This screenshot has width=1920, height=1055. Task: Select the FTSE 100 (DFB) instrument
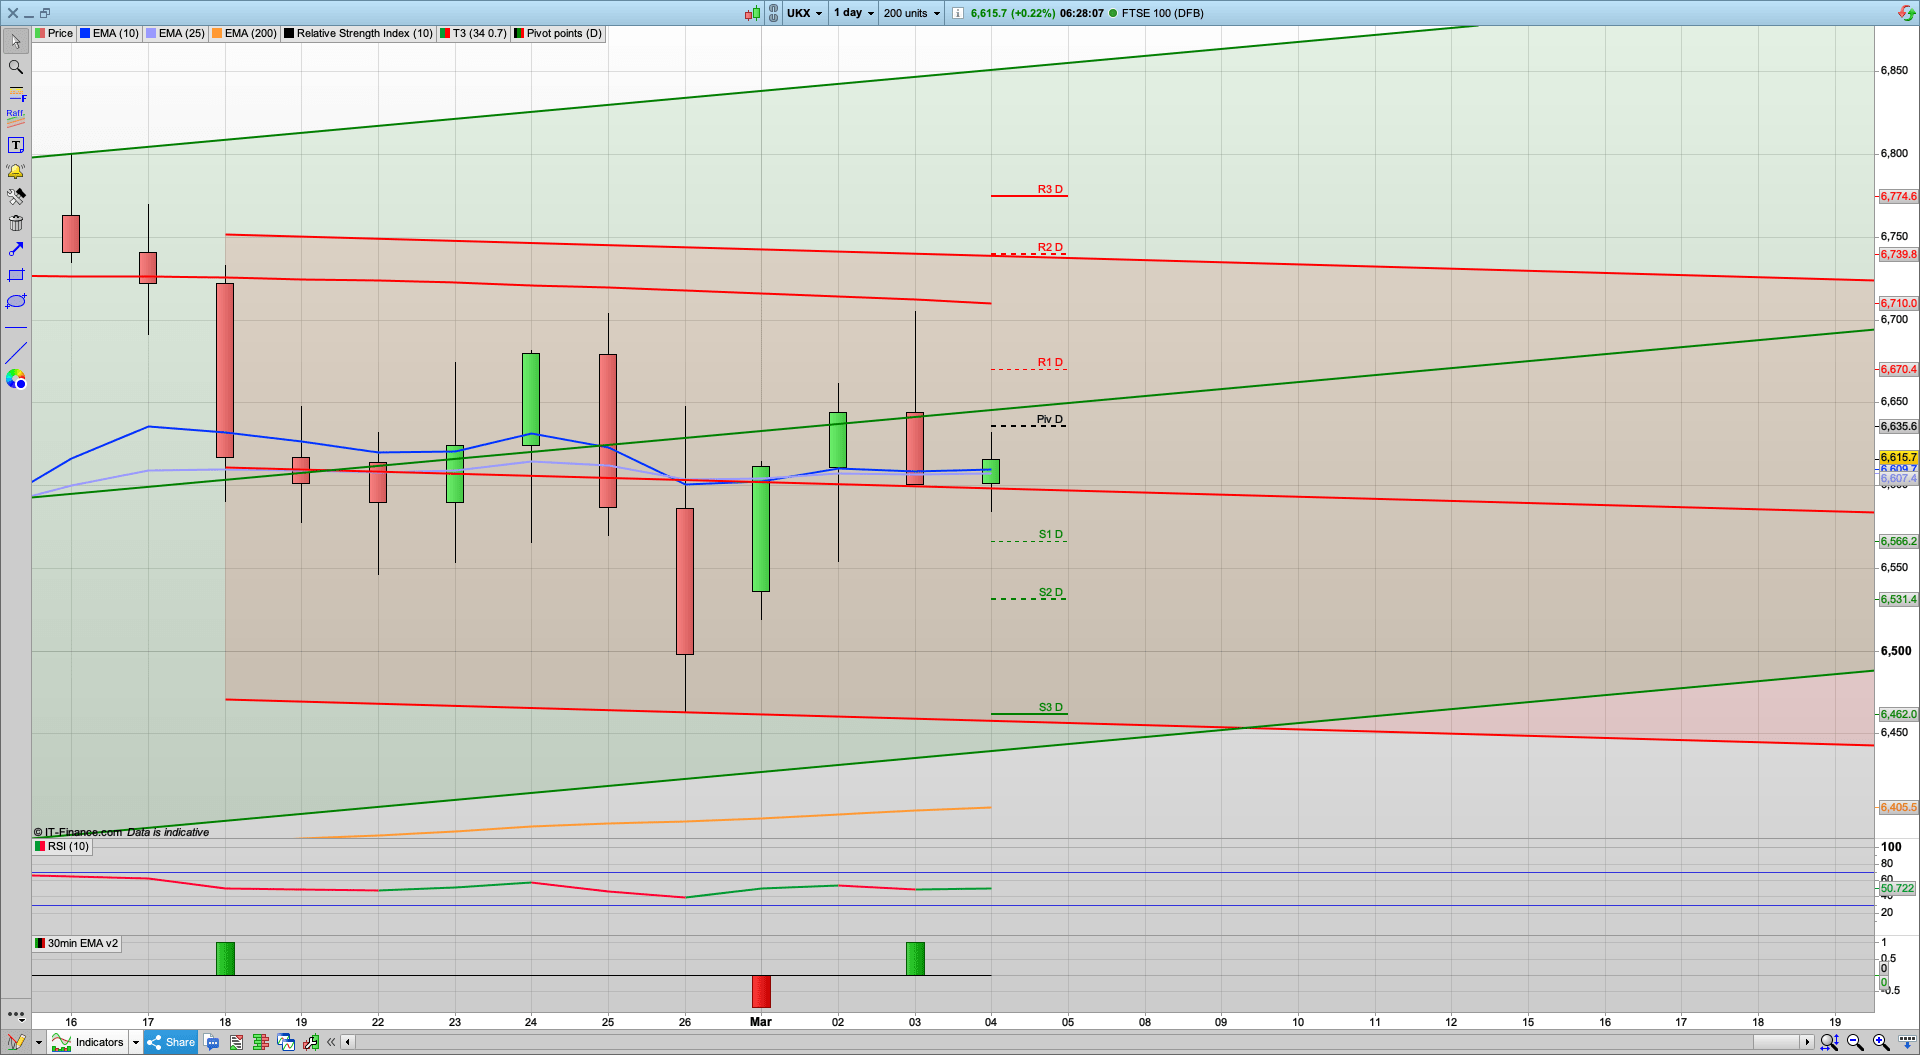coord(1160,13)
